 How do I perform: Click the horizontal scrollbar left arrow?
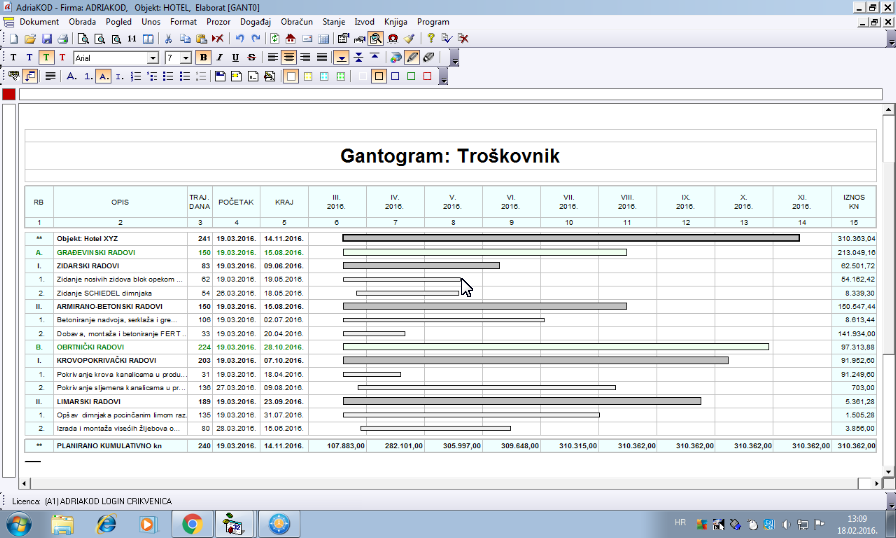click(x=24, y=483)
